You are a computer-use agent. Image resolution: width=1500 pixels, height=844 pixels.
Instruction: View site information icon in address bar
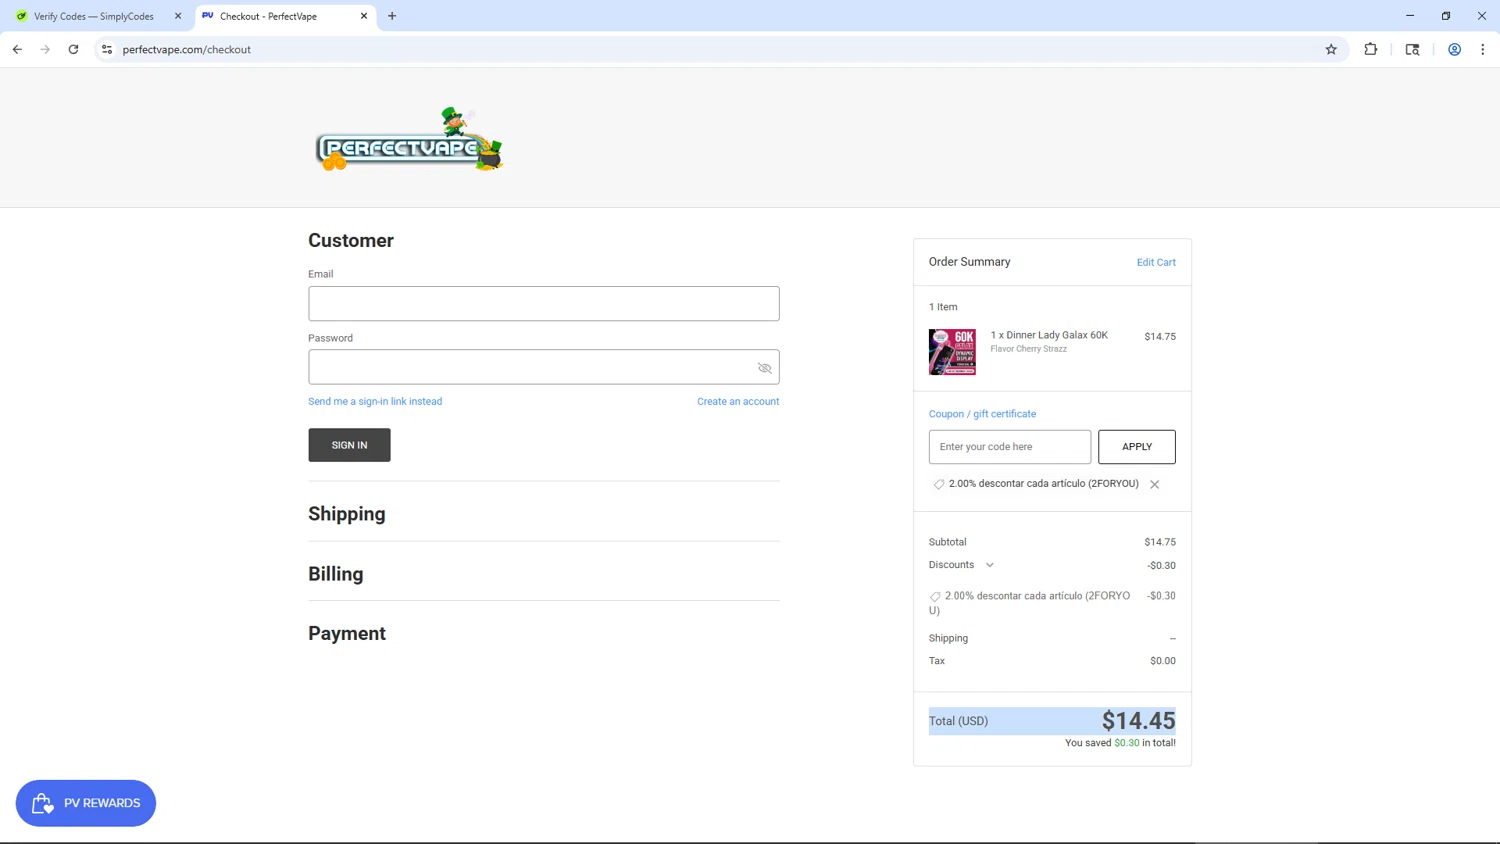pos(107,49)
